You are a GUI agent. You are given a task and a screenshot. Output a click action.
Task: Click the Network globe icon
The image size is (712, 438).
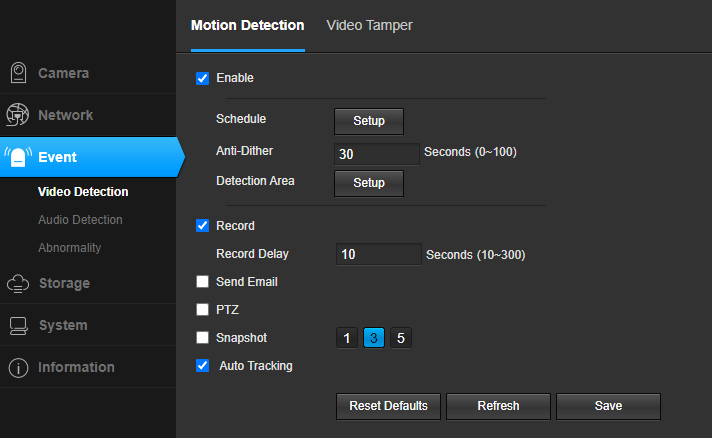(17, 115)
